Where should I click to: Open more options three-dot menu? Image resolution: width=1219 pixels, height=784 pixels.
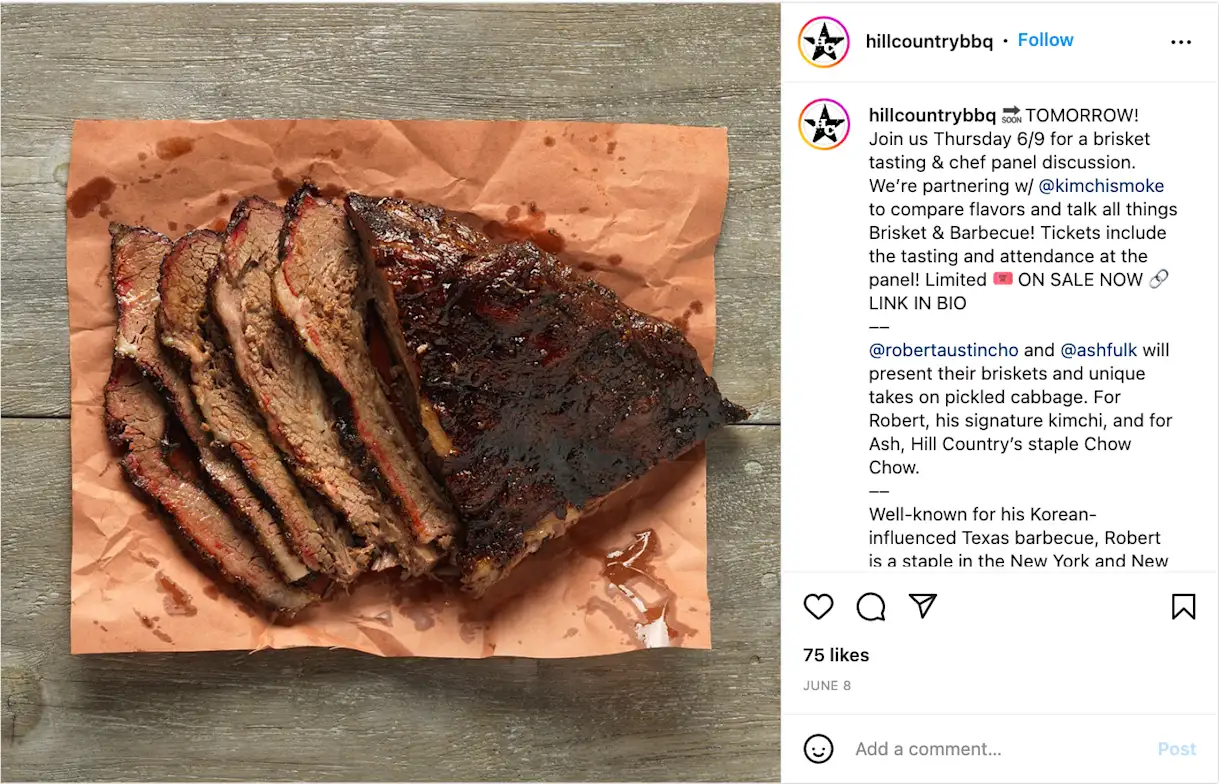click(x=1181, y=42)
